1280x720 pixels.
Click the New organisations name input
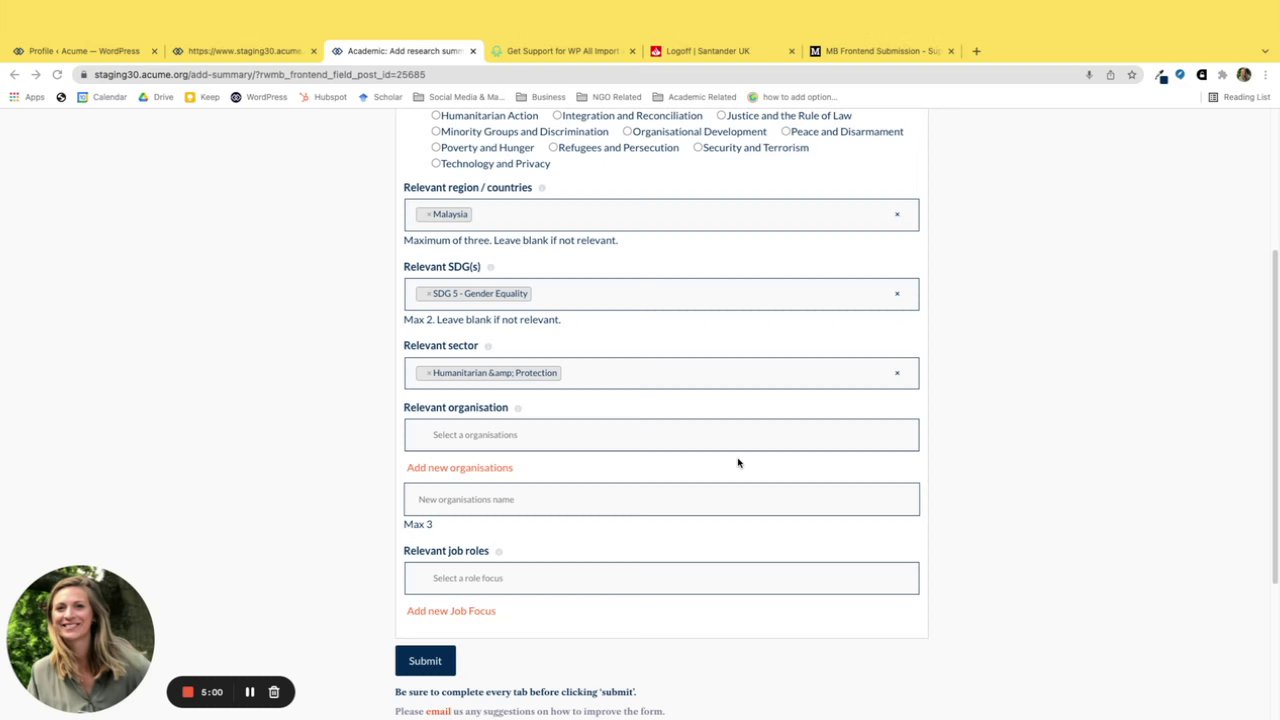coord(661,499)
